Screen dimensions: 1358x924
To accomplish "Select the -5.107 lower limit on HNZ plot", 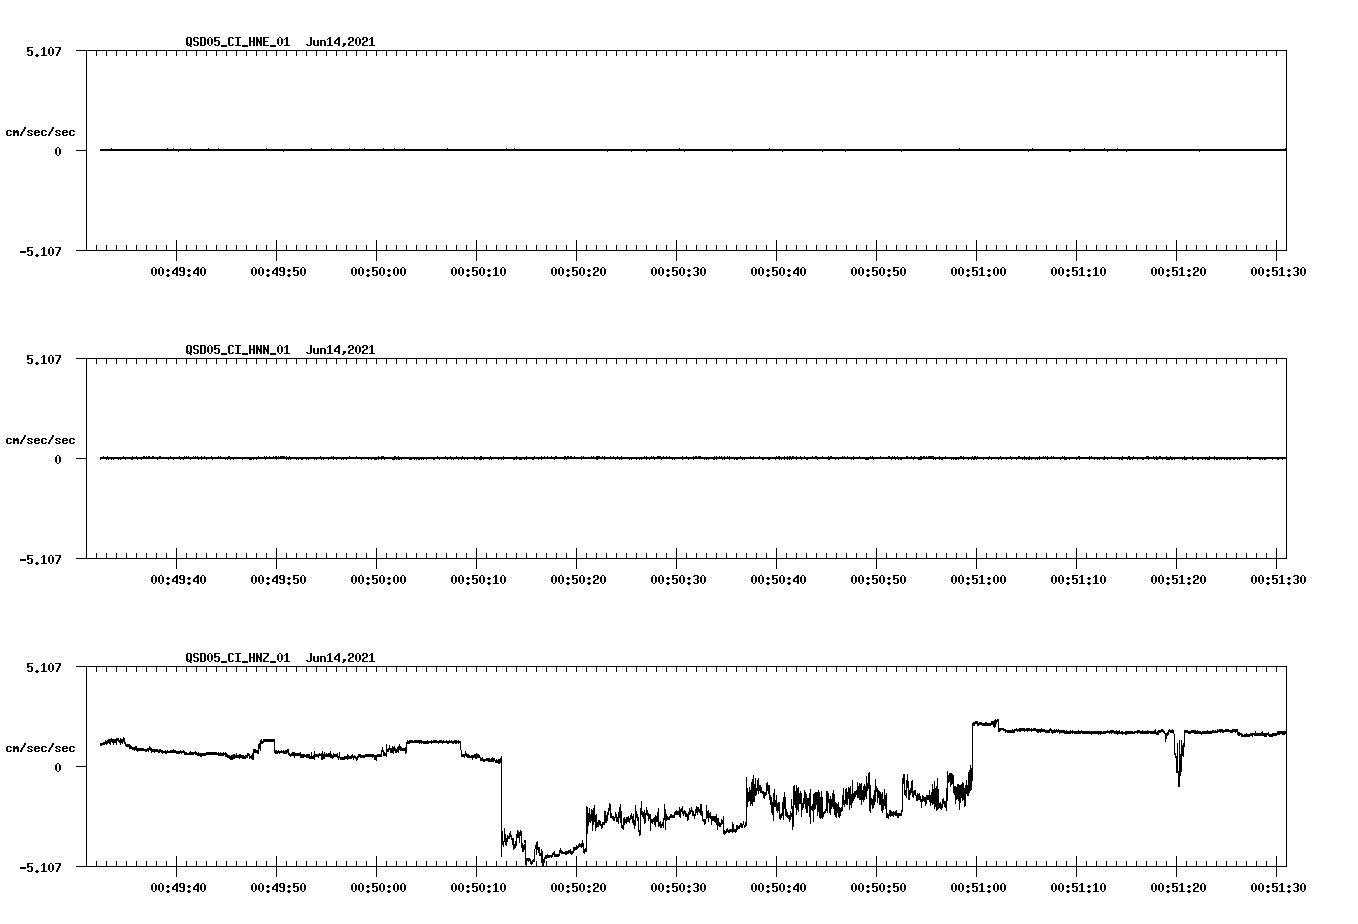I will point(41,867).
